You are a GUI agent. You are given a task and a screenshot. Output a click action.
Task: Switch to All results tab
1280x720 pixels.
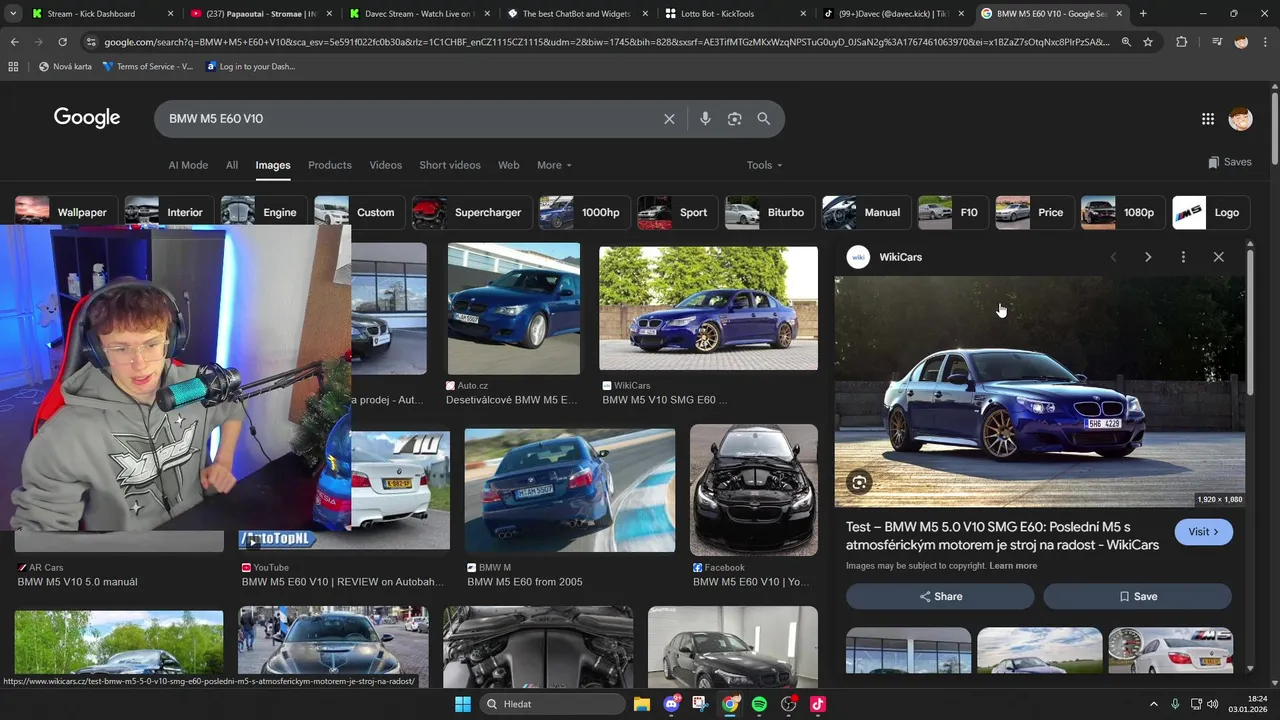[232, 165]
